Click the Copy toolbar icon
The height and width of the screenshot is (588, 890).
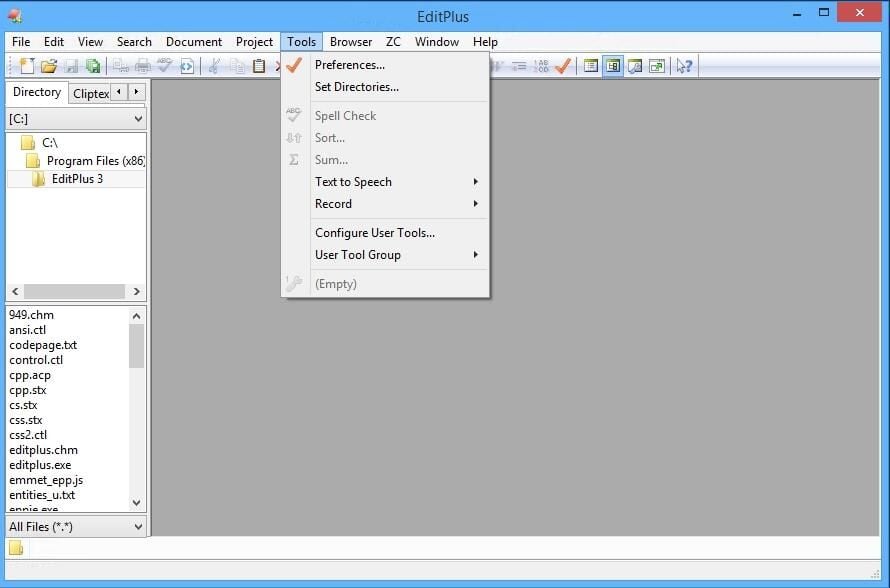[x=237, y=66]
